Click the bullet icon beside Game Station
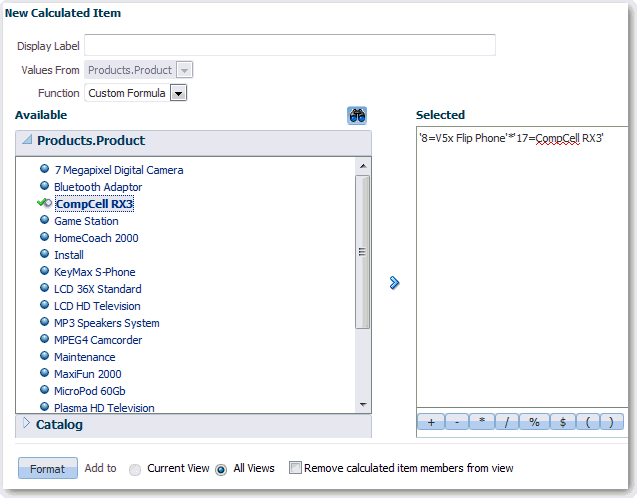 pos(45,220)
